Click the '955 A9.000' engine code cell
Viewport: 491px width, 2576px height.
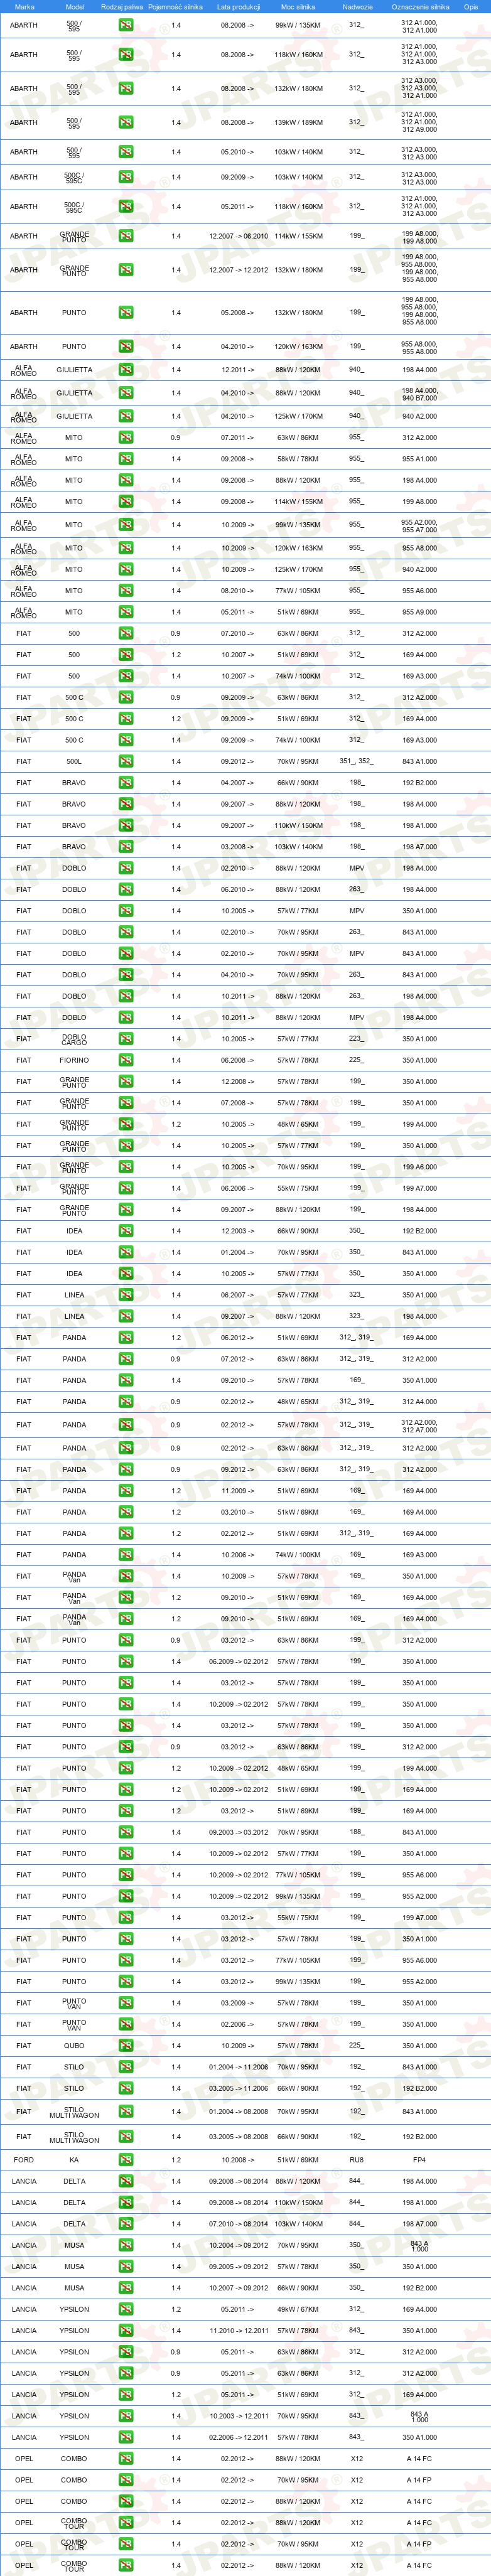(x=419, y=612)
